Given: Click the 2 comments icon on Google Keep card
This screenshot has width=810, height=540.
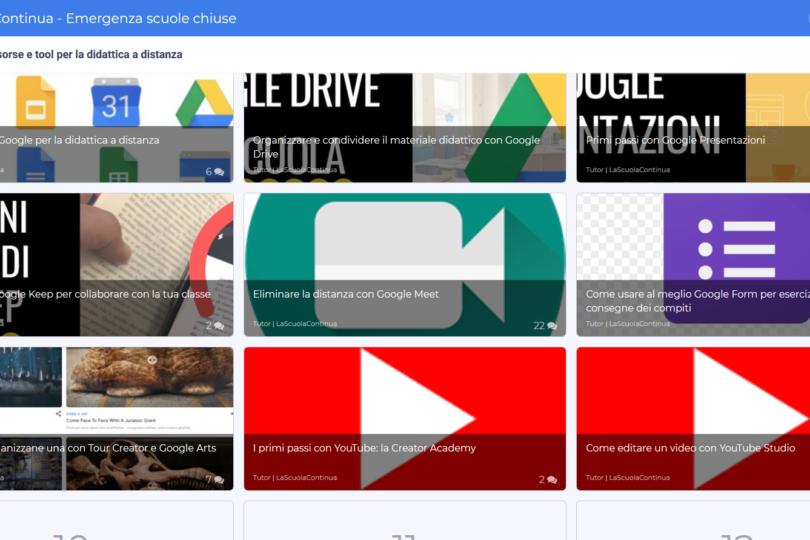Looking at the screenshot, I should pos(219,326).
